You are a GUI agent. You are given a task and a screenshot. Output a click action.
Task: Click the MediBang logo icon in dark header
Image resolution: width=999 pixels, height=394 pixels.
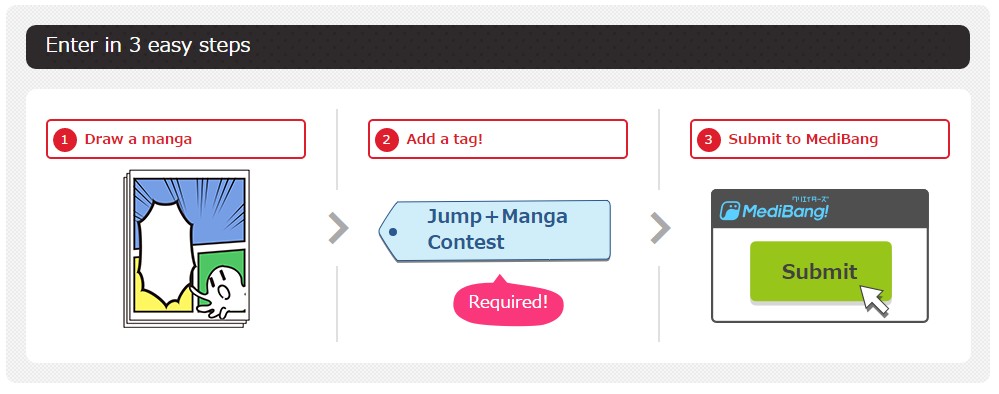click(x=729, y=211)
